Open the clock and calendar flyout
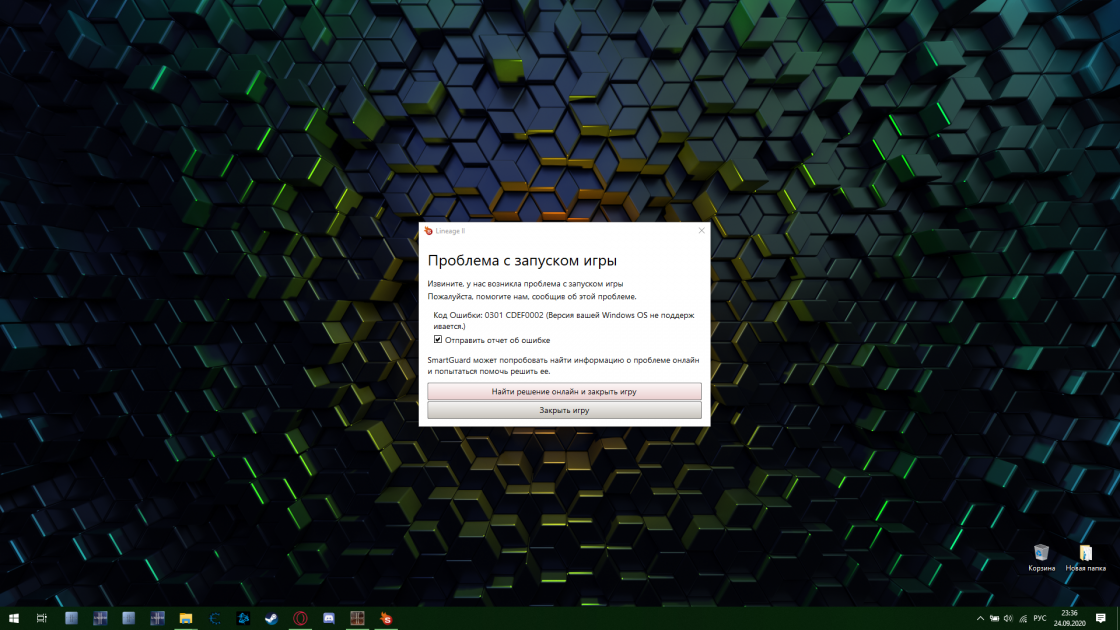The height and width of the screenshot is (630, 1120). [x=1070, y=618]
